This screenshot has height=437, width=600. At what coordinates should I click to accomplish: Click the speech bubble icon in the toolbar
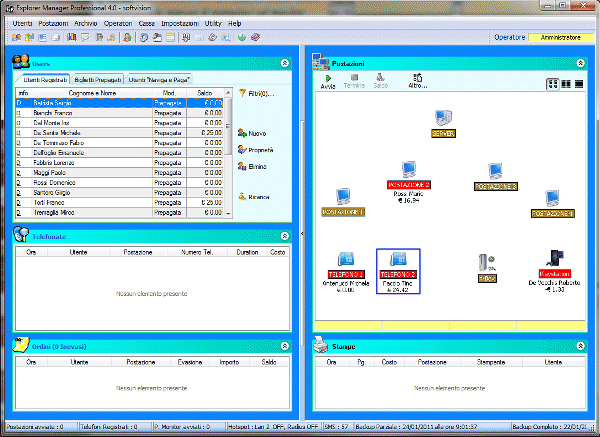pyautogui.click(x=85, y=38)
